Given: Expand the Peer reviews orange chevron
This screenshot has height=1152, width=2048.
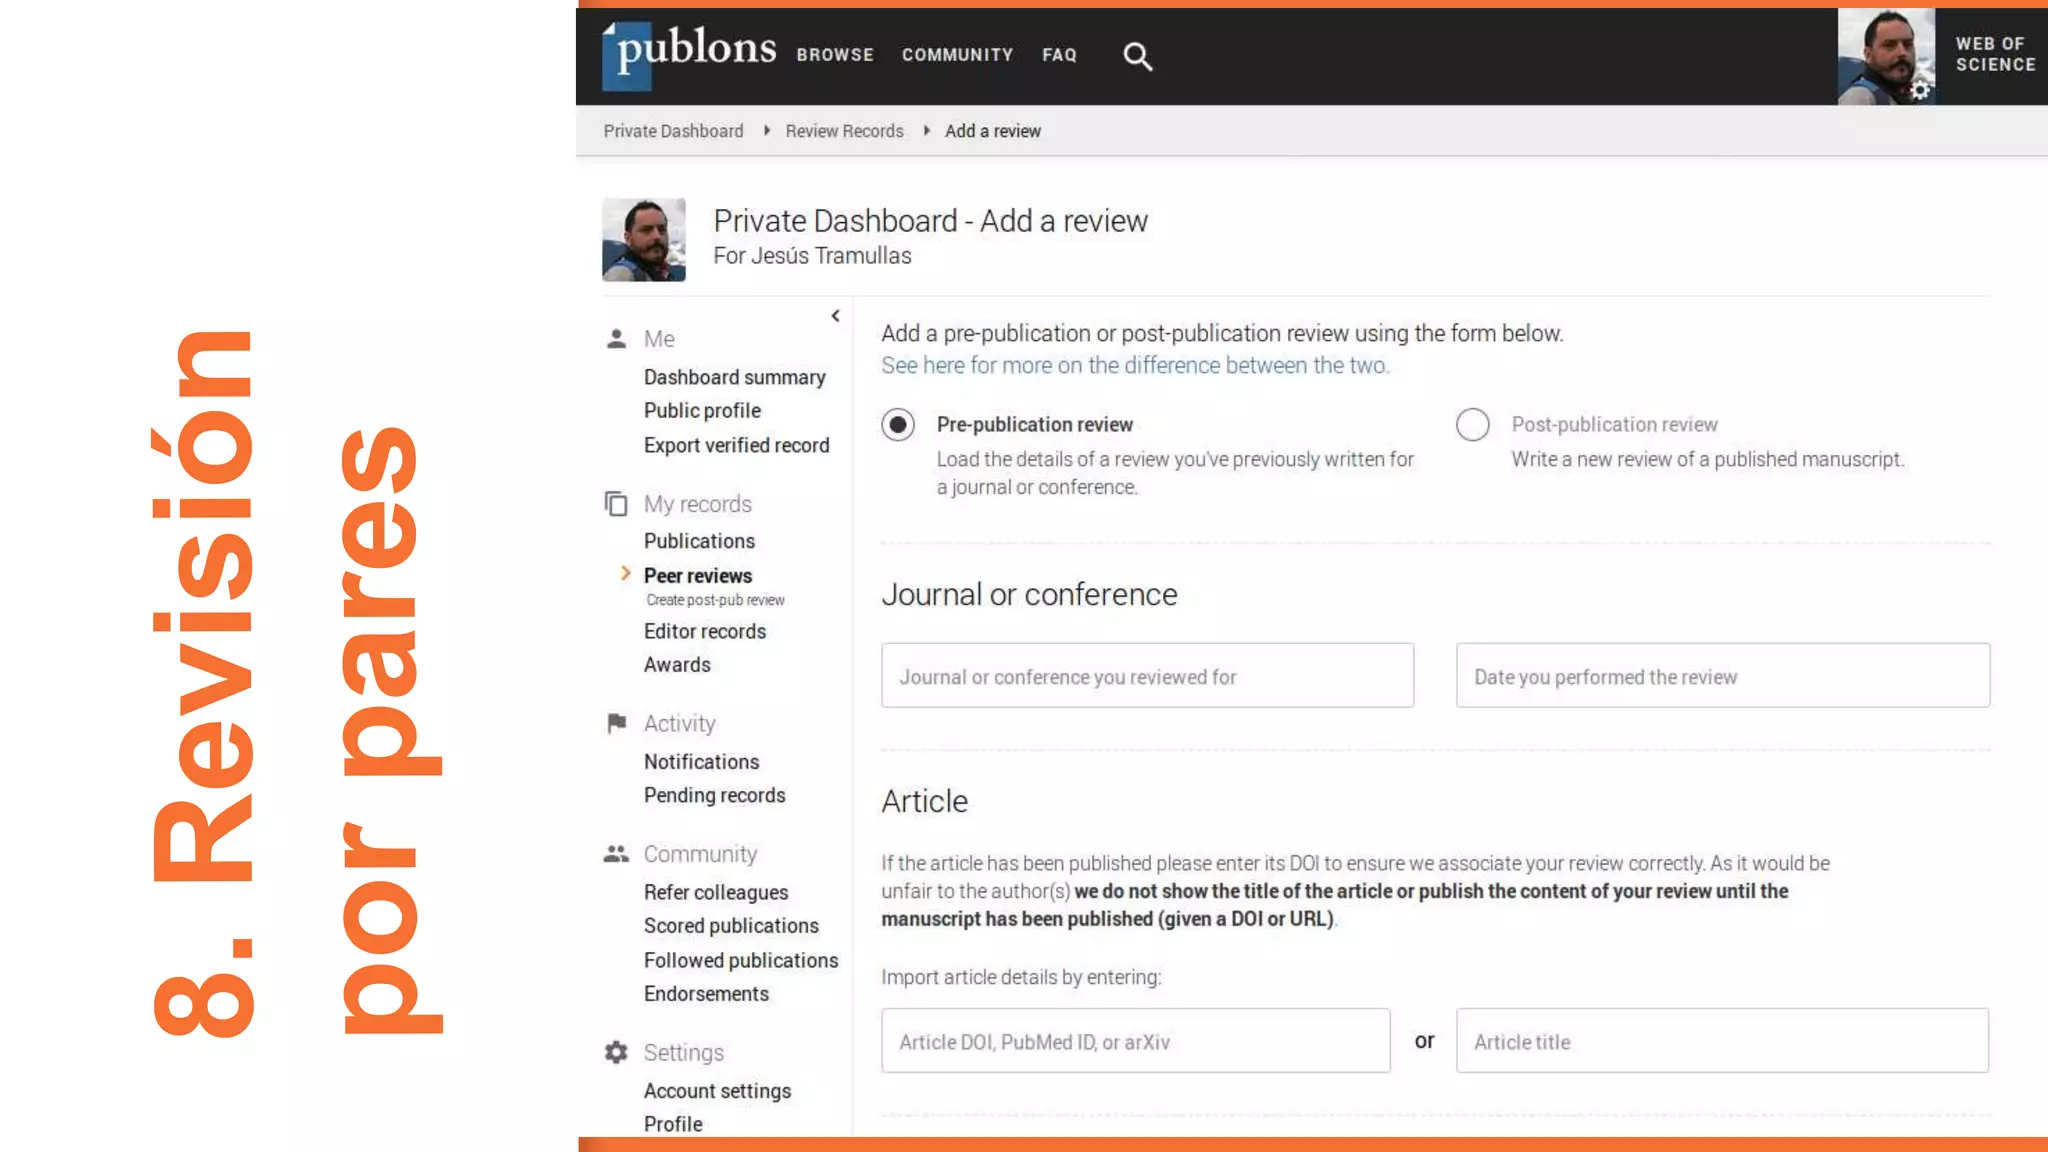Looking at the screenshot, I should [x=626, y=574].
